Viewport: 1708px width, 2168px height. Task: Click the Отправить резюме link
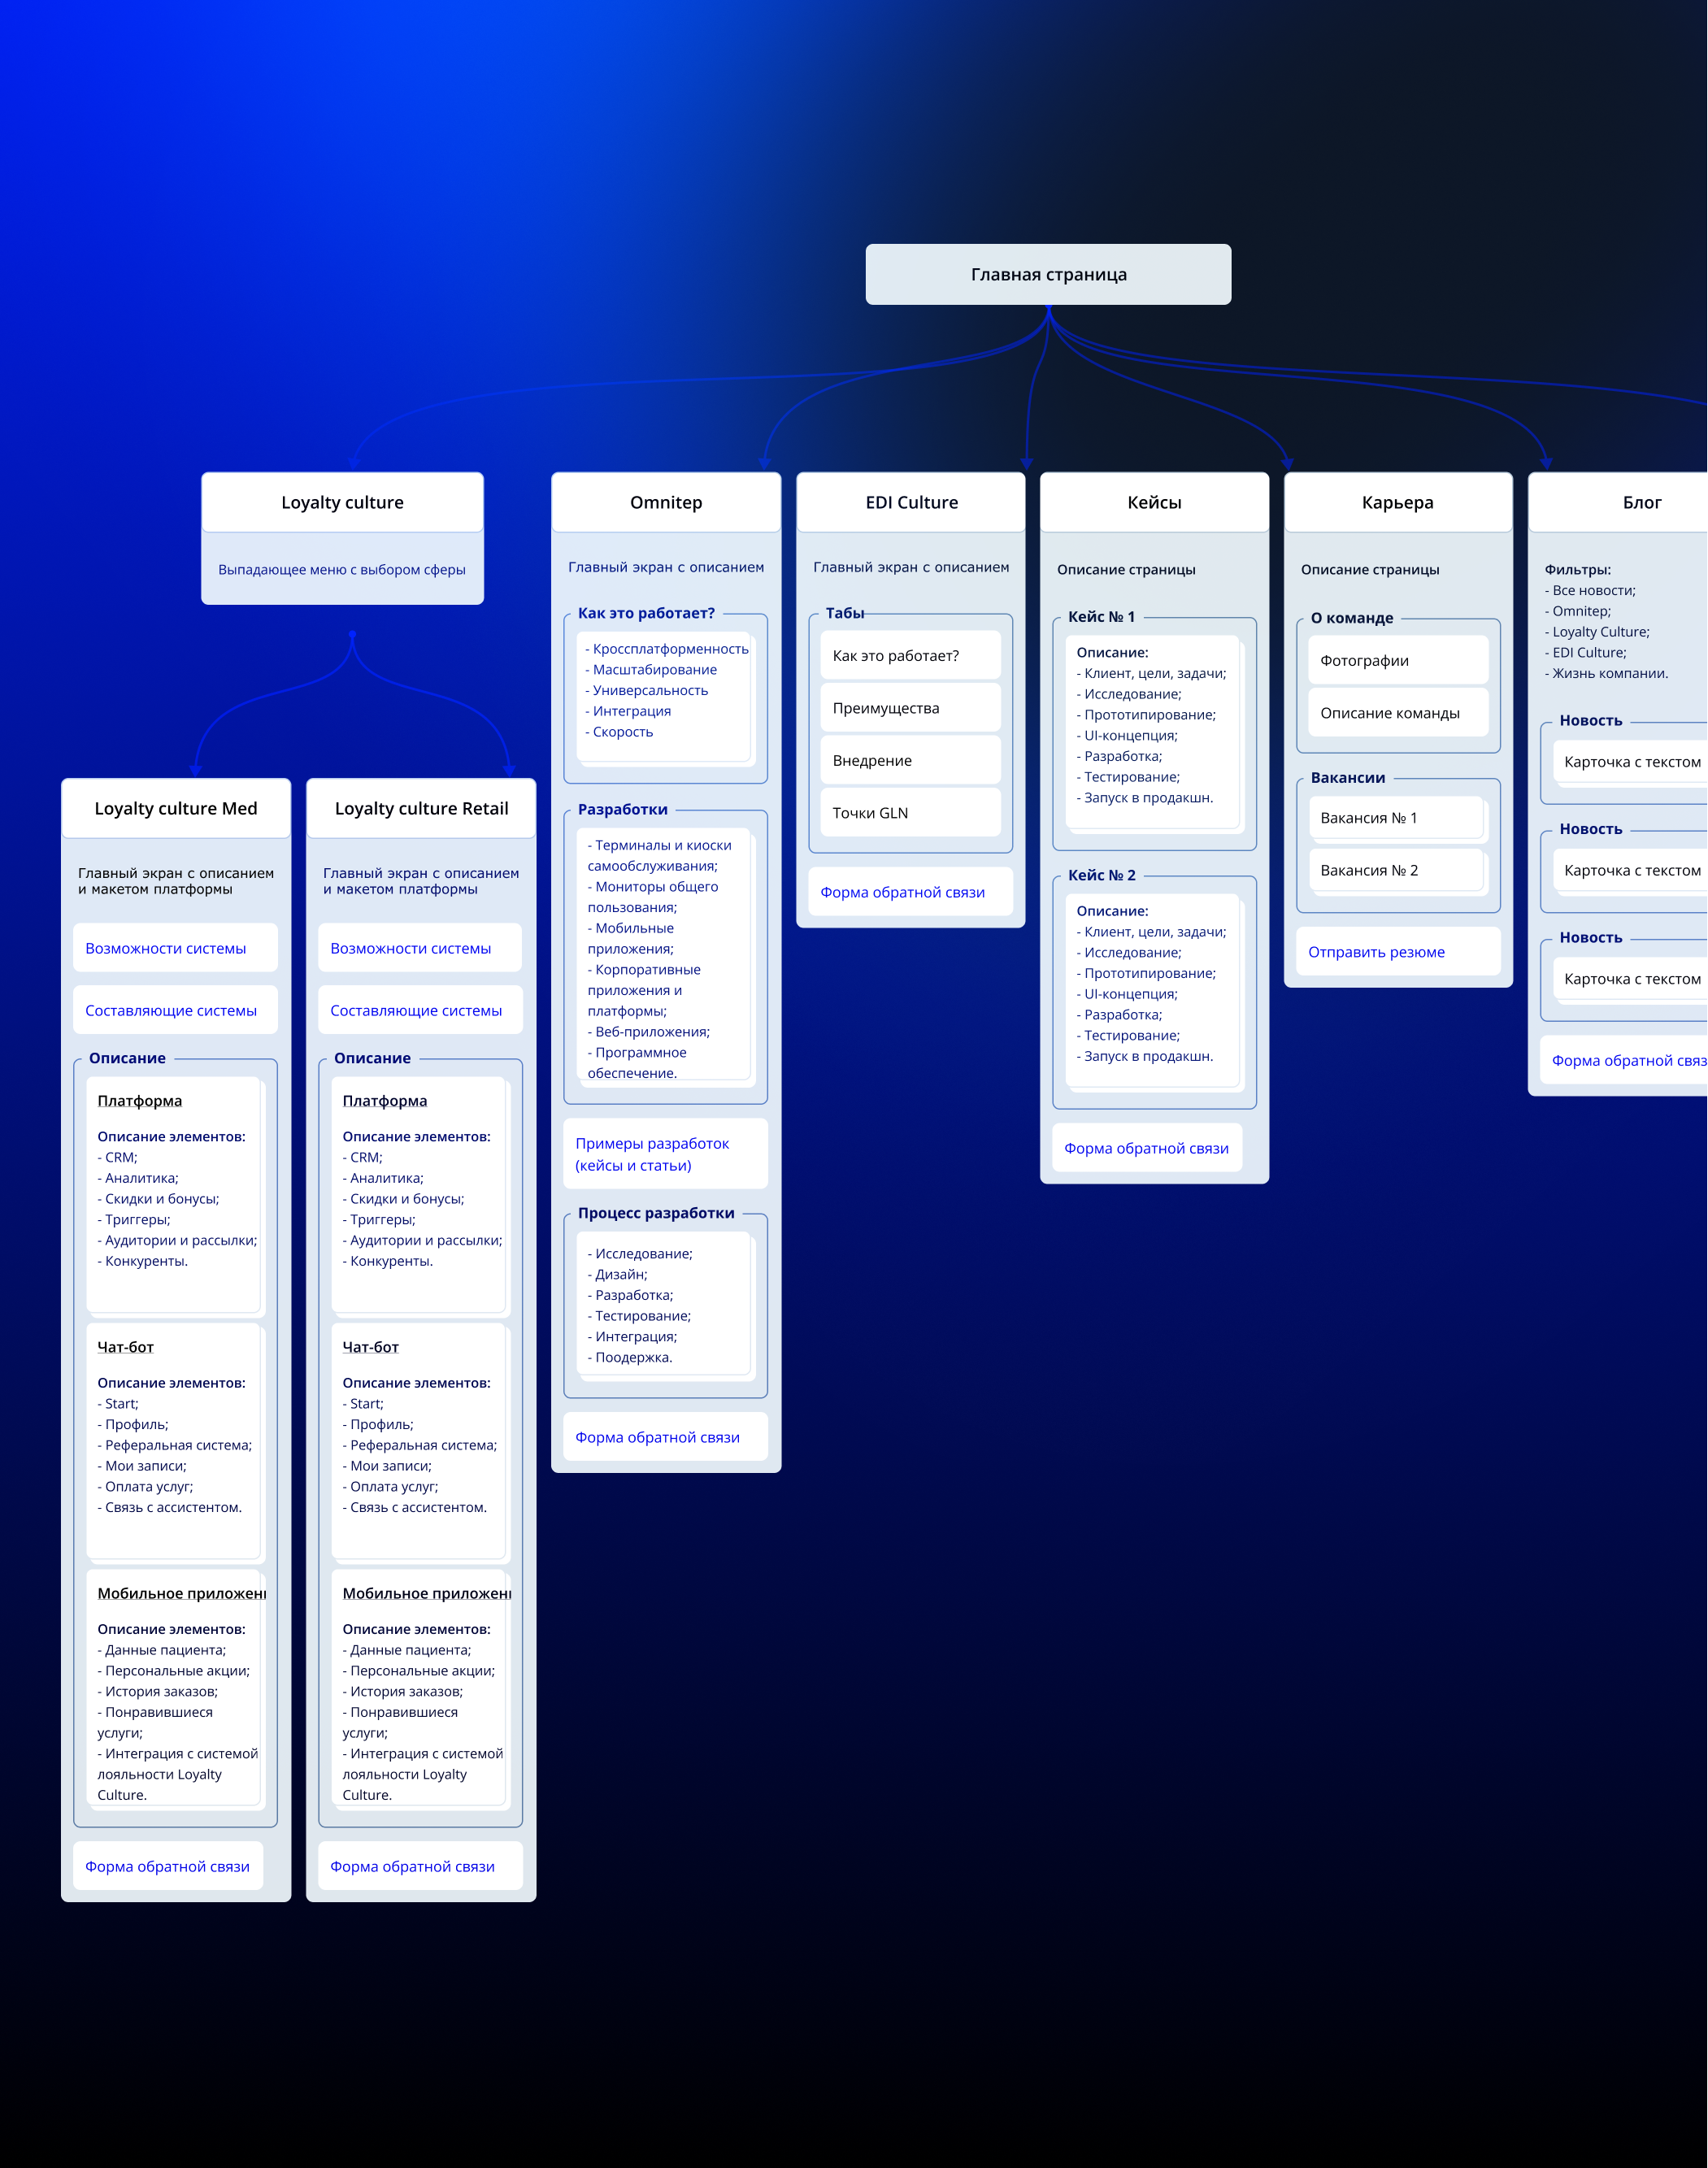pos(1376,952)
